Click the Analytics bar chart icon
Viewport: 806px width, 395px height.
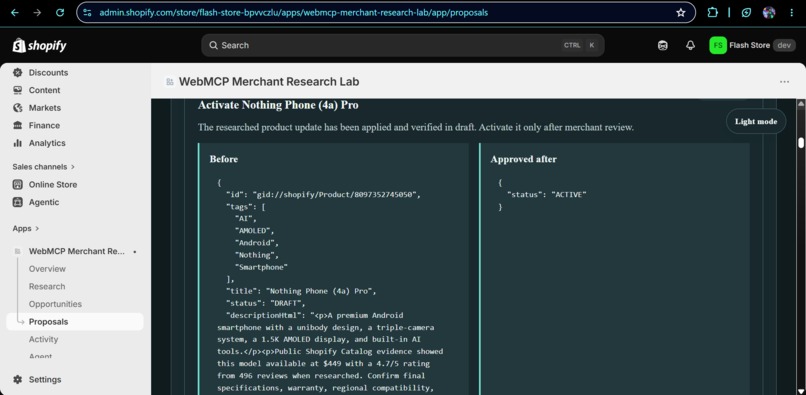pos(17,143)
